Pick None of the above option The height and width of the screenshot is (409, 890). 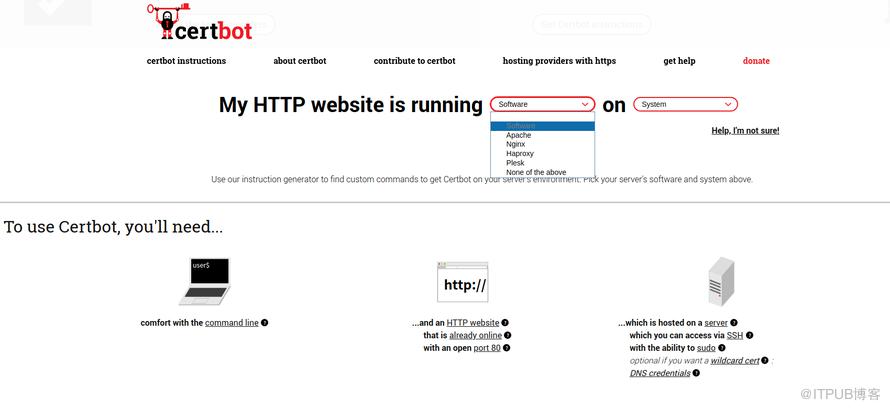click(x=543, y=172)
